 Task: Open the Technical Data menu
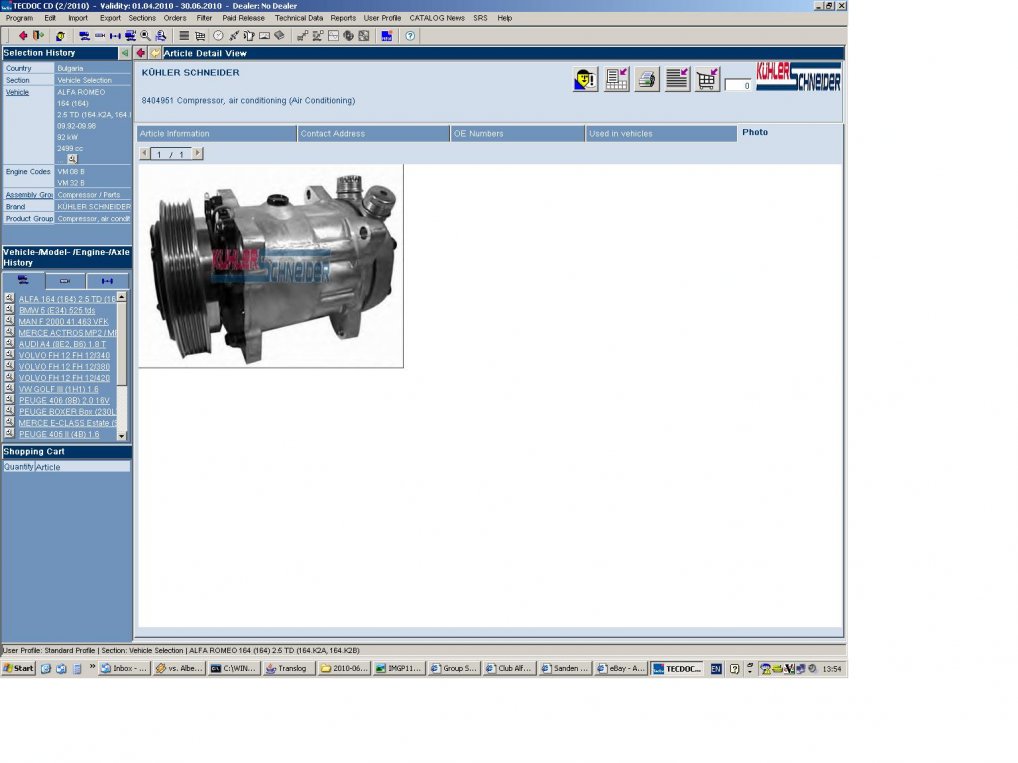tap(298, 18)
